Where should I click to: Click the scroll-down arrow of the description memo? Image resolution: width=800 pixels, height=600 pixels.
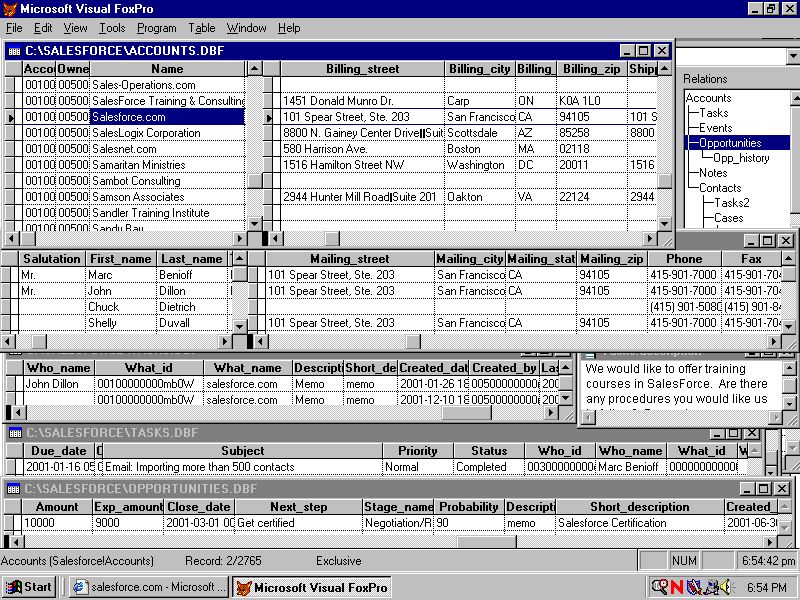coord(789,402)
